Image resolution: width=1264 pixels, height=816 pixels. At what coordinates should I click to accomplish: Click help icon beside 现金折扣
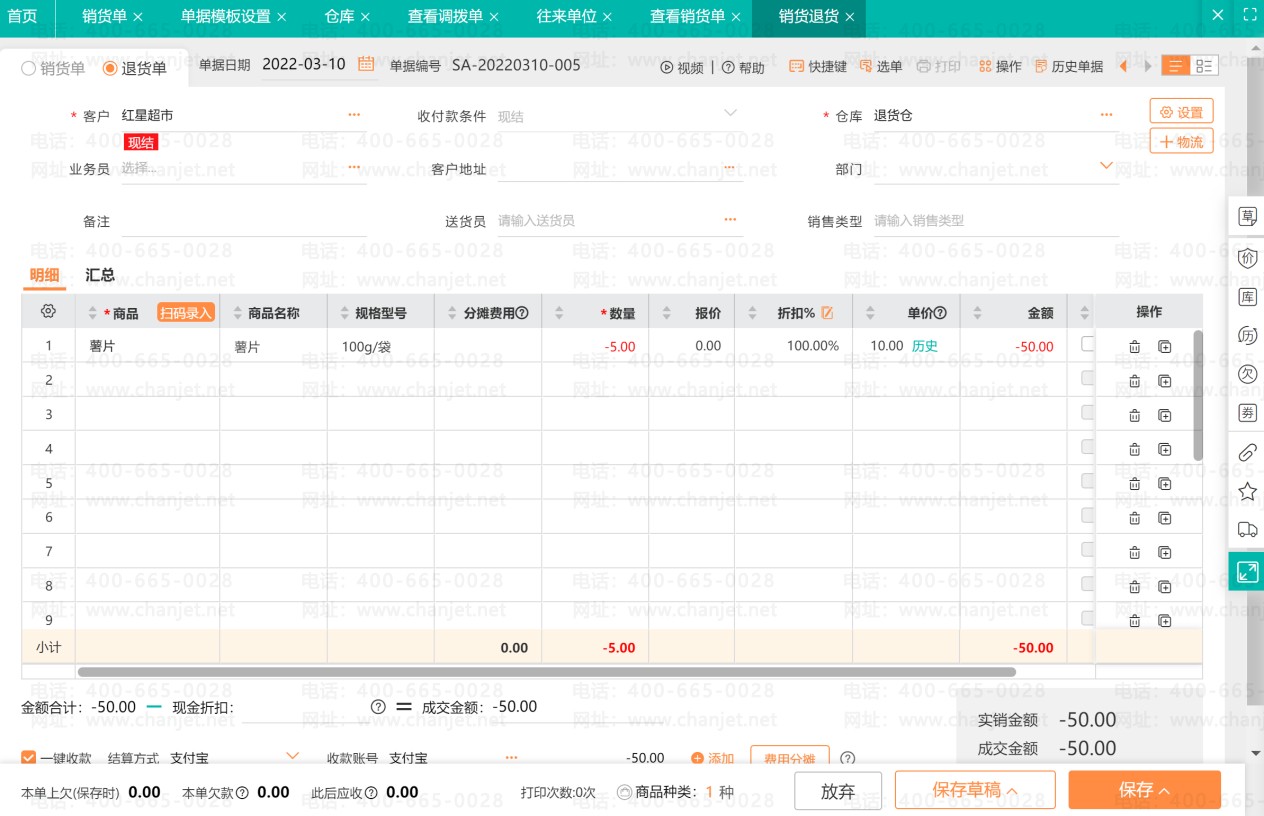[378, 707]
